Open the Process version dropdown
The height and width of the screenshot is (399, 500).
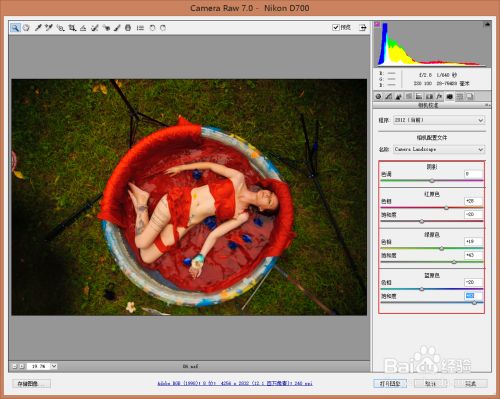(439, 120)
